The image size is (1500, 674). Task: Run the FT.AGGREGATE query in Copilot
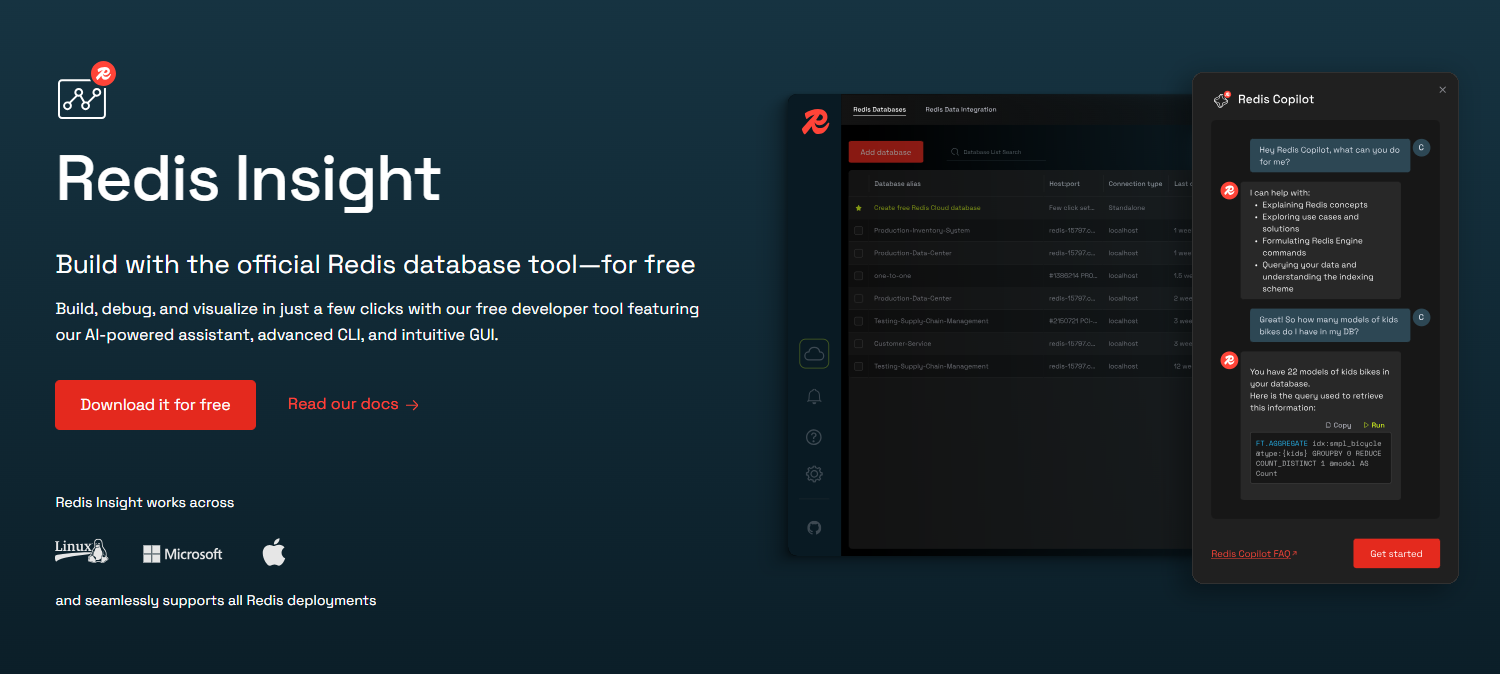point(1375,425)
